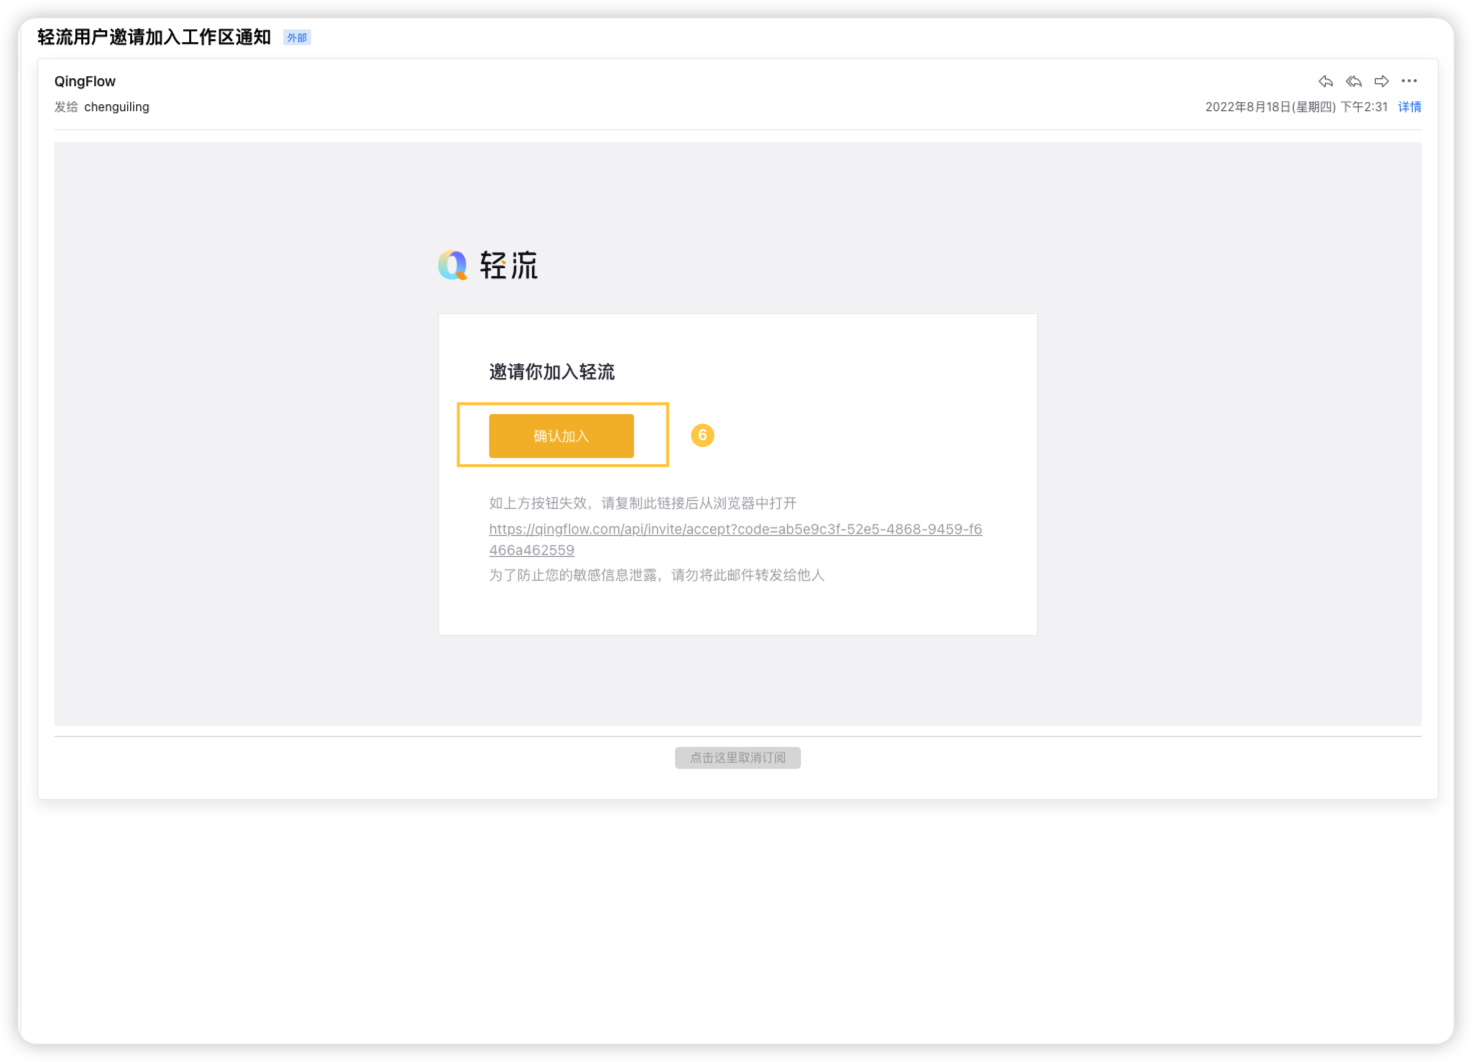Click the date 2022年8月18日(星期四) 下午2:31

[1296, 107]
